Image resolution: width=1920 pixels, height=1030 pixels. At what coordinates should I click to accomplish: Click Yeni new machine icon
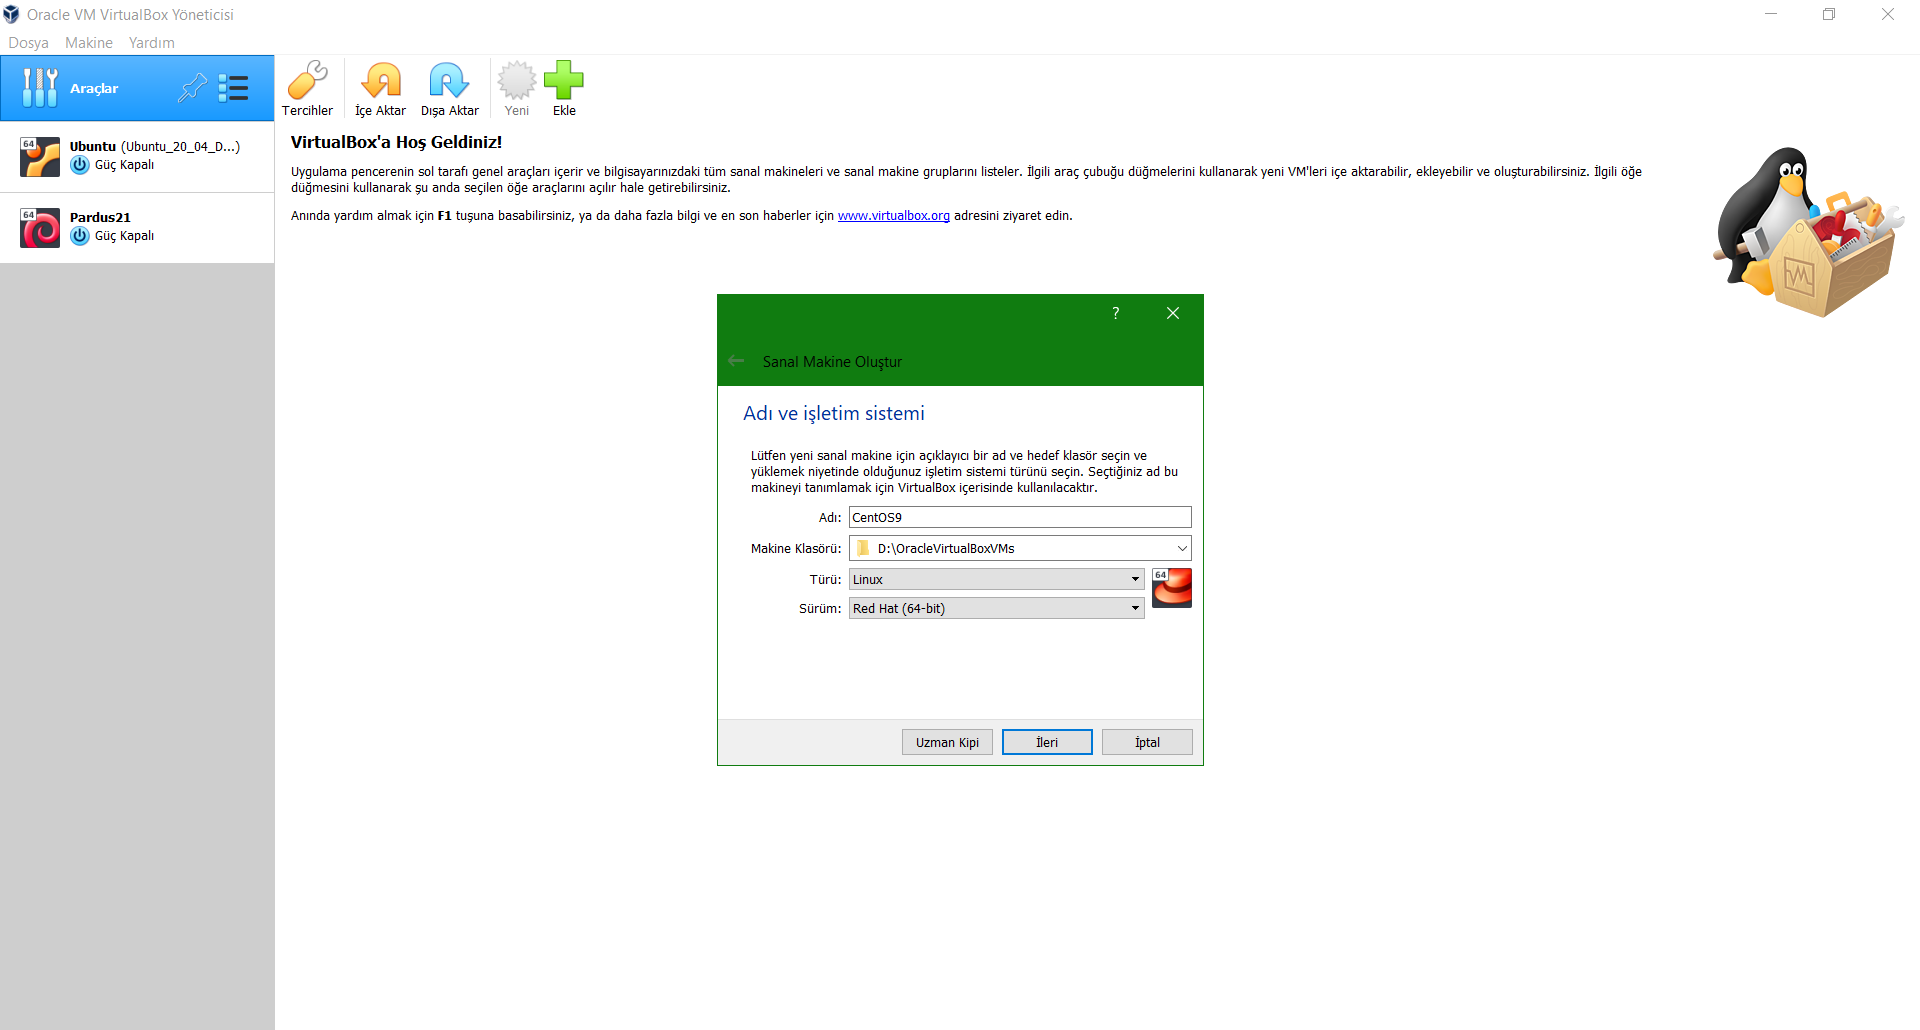517,89
